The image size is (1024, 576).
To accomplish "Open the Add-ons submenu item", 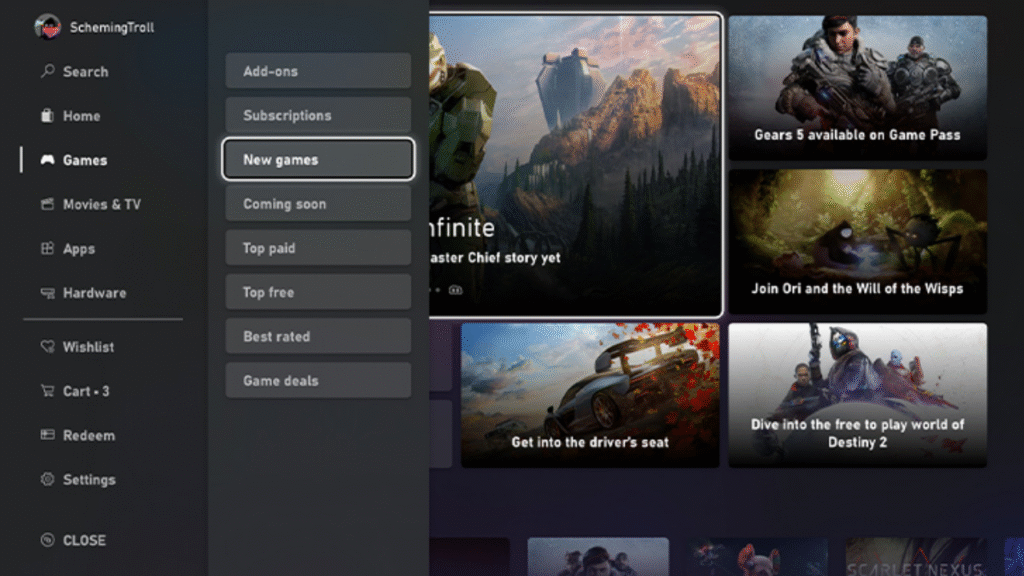I will pos(318,71).
